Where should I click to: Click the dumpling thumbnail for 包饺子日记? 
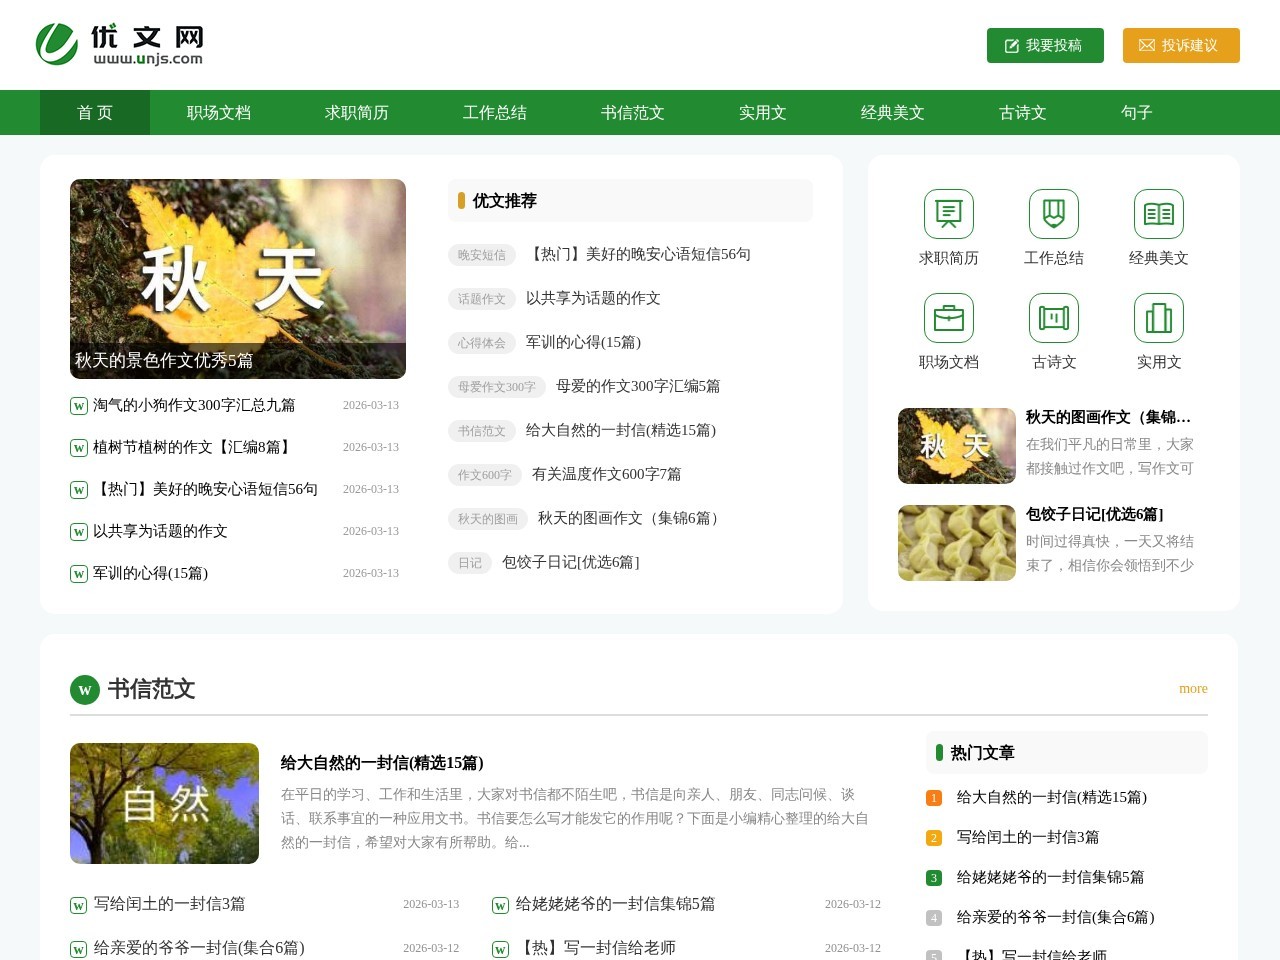(956, 543)
